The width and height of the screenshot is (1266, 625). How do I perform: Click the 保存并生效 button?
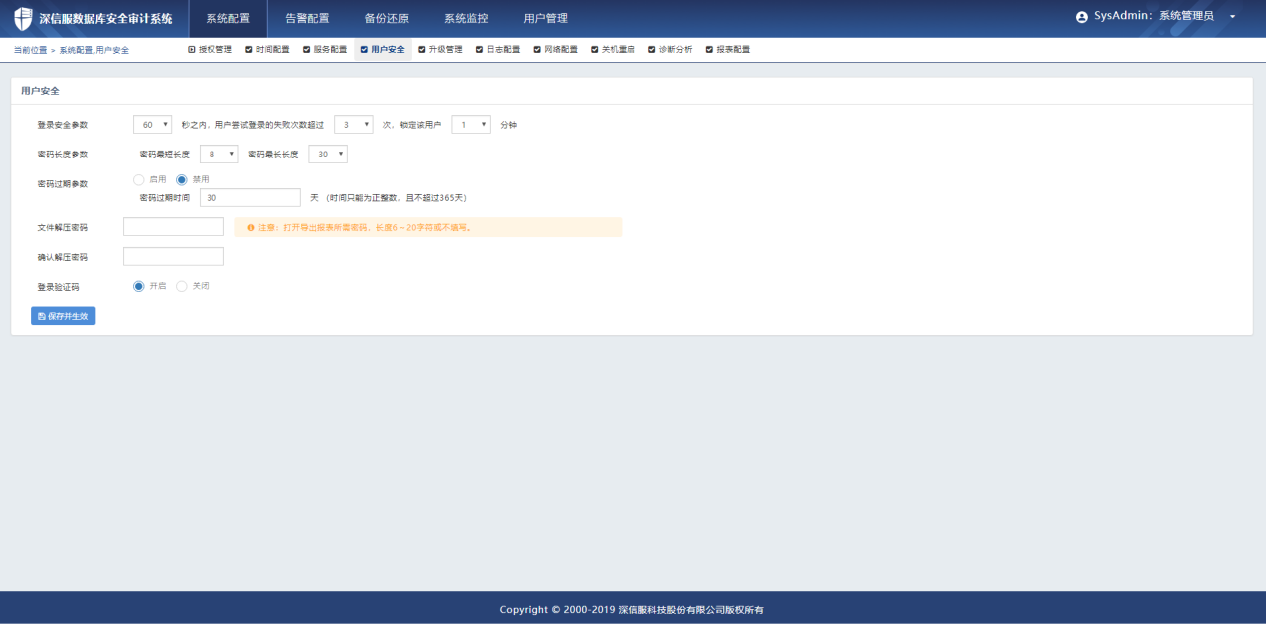pyautogui.click(x=63, y=316)
